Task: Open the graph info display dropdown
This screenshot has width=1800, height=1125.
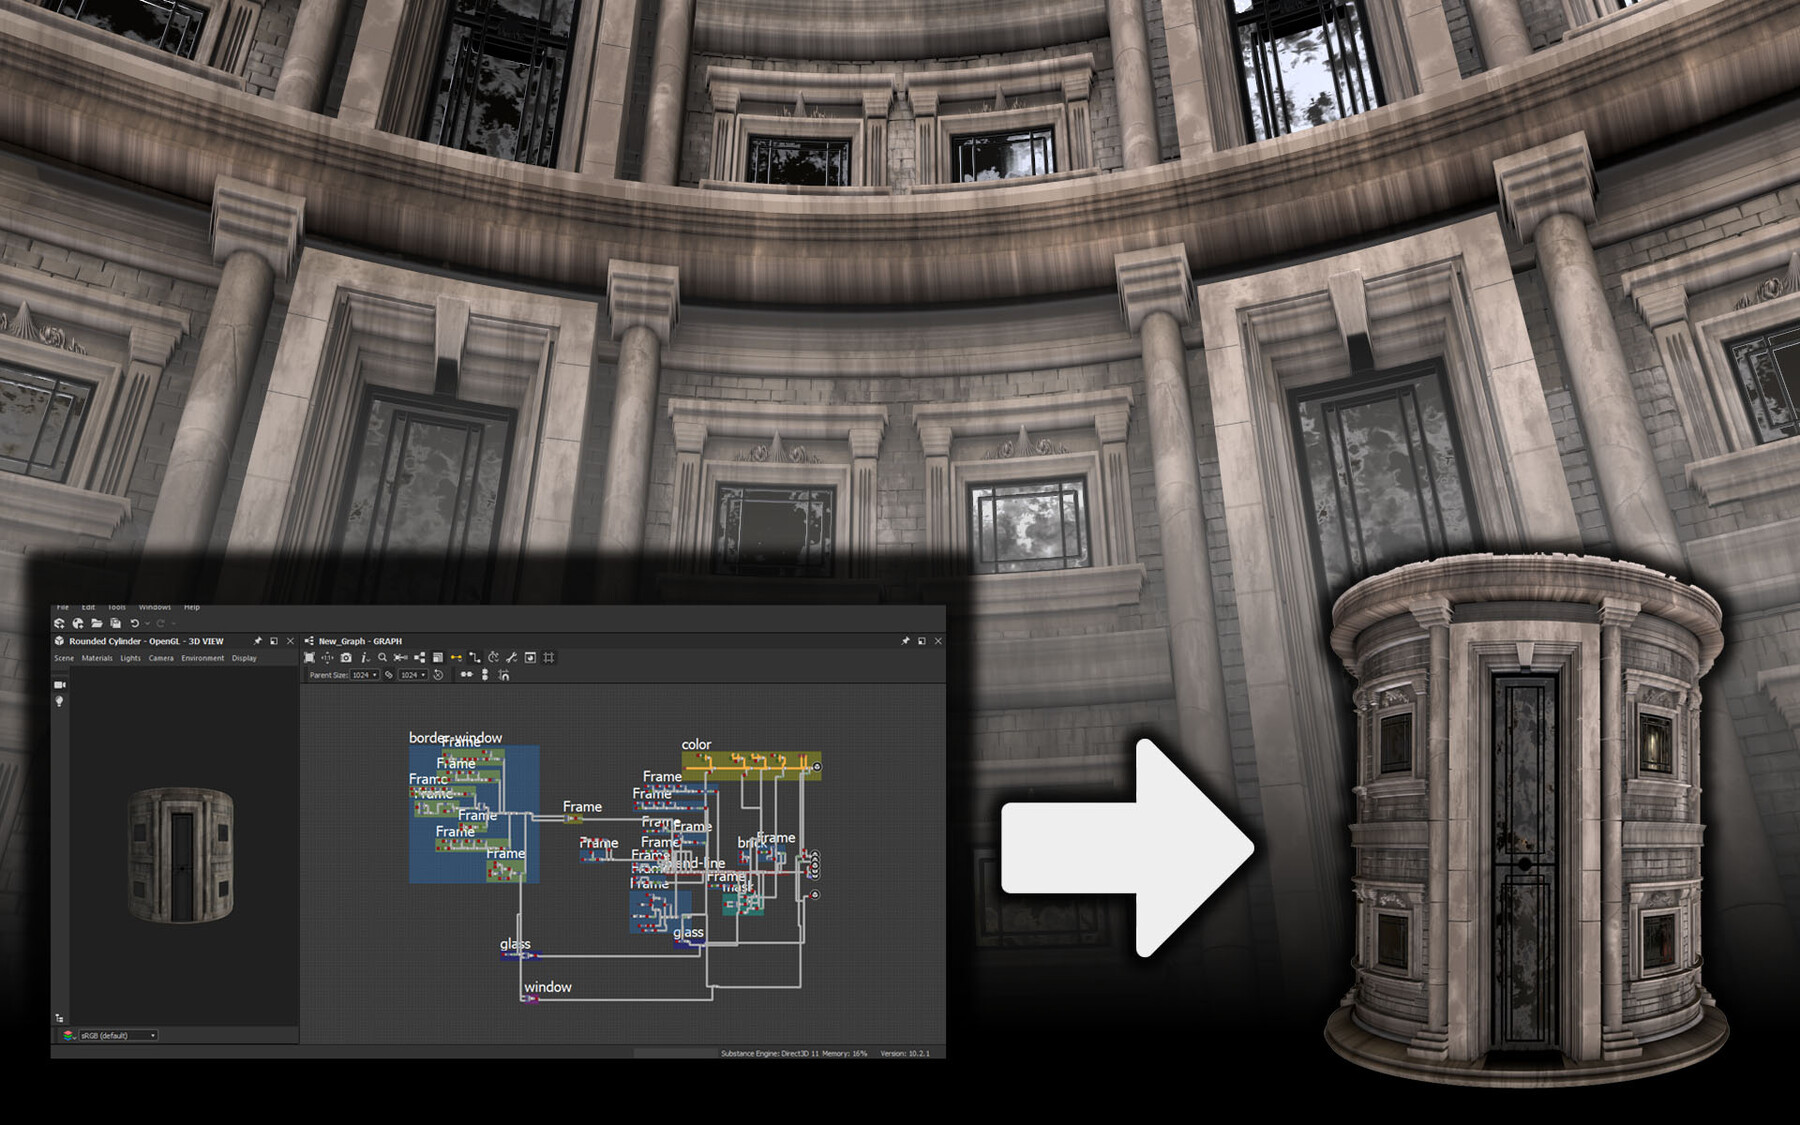Action: point(365,657)
